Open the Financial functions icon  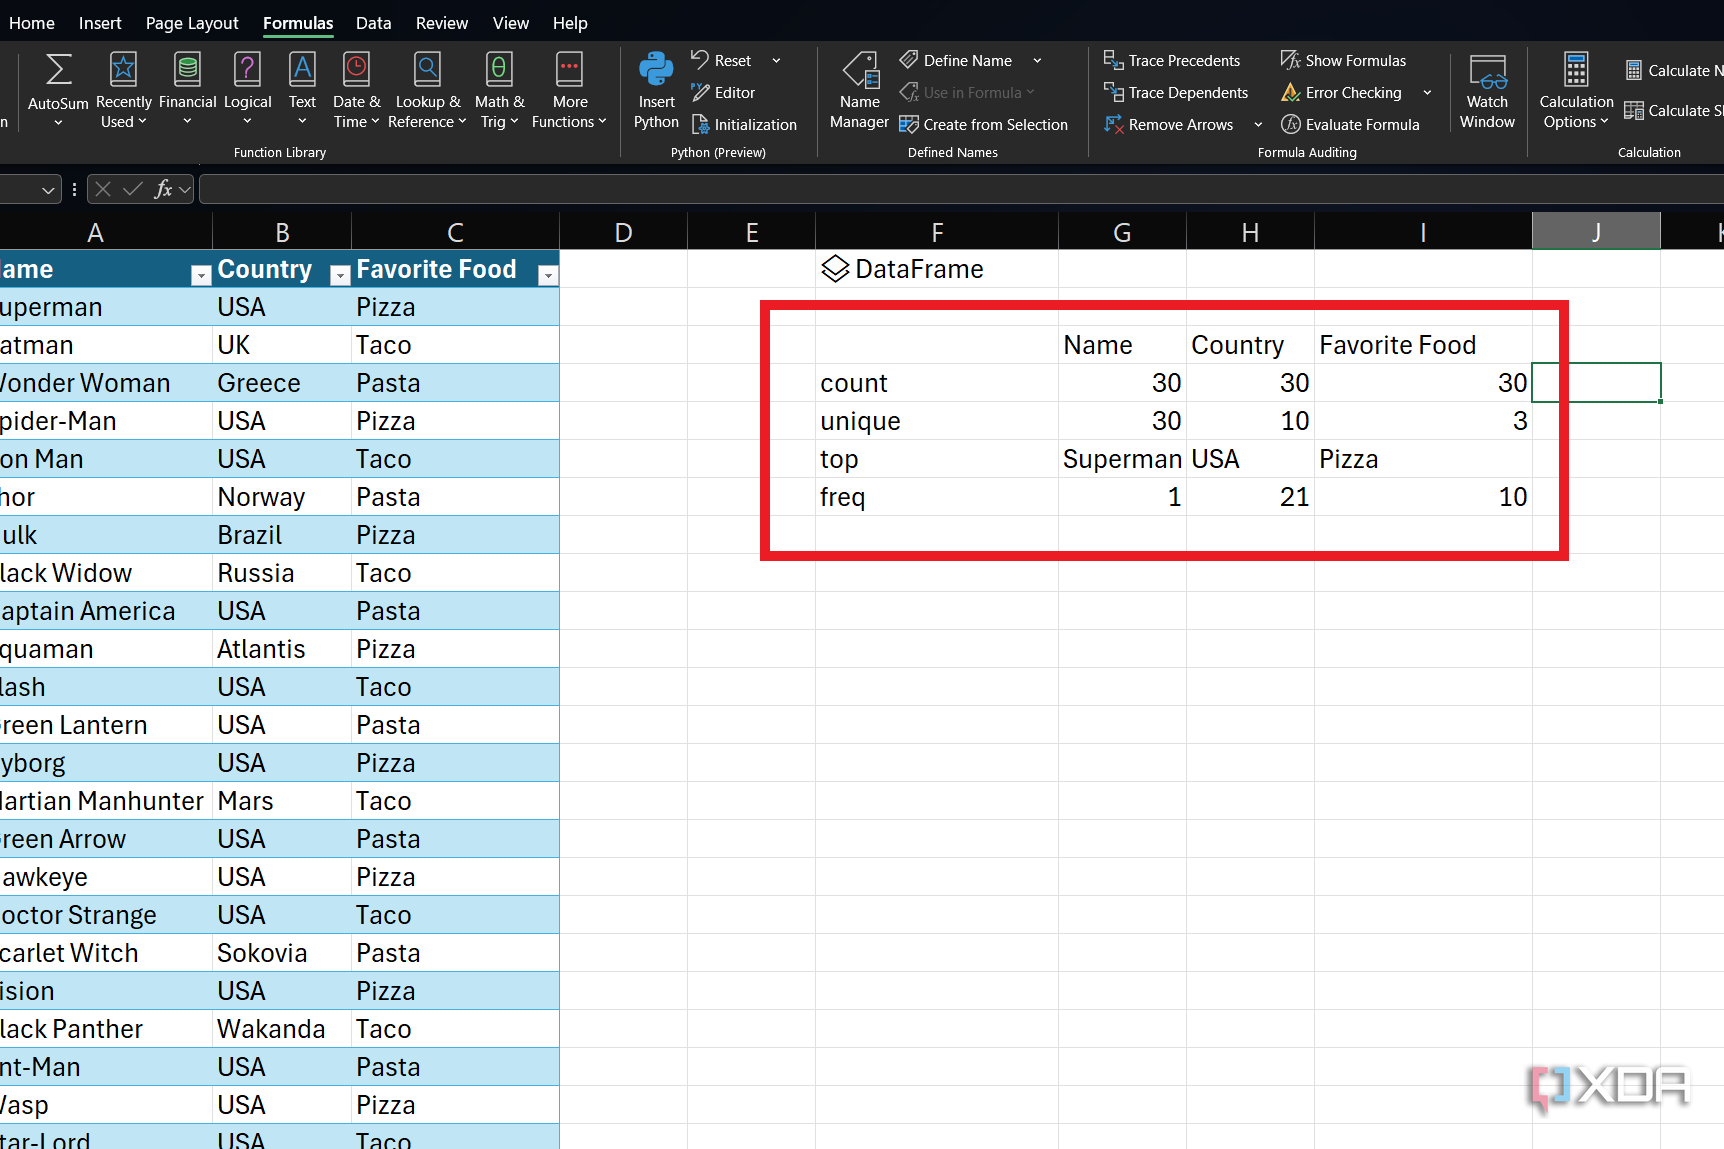187,70
